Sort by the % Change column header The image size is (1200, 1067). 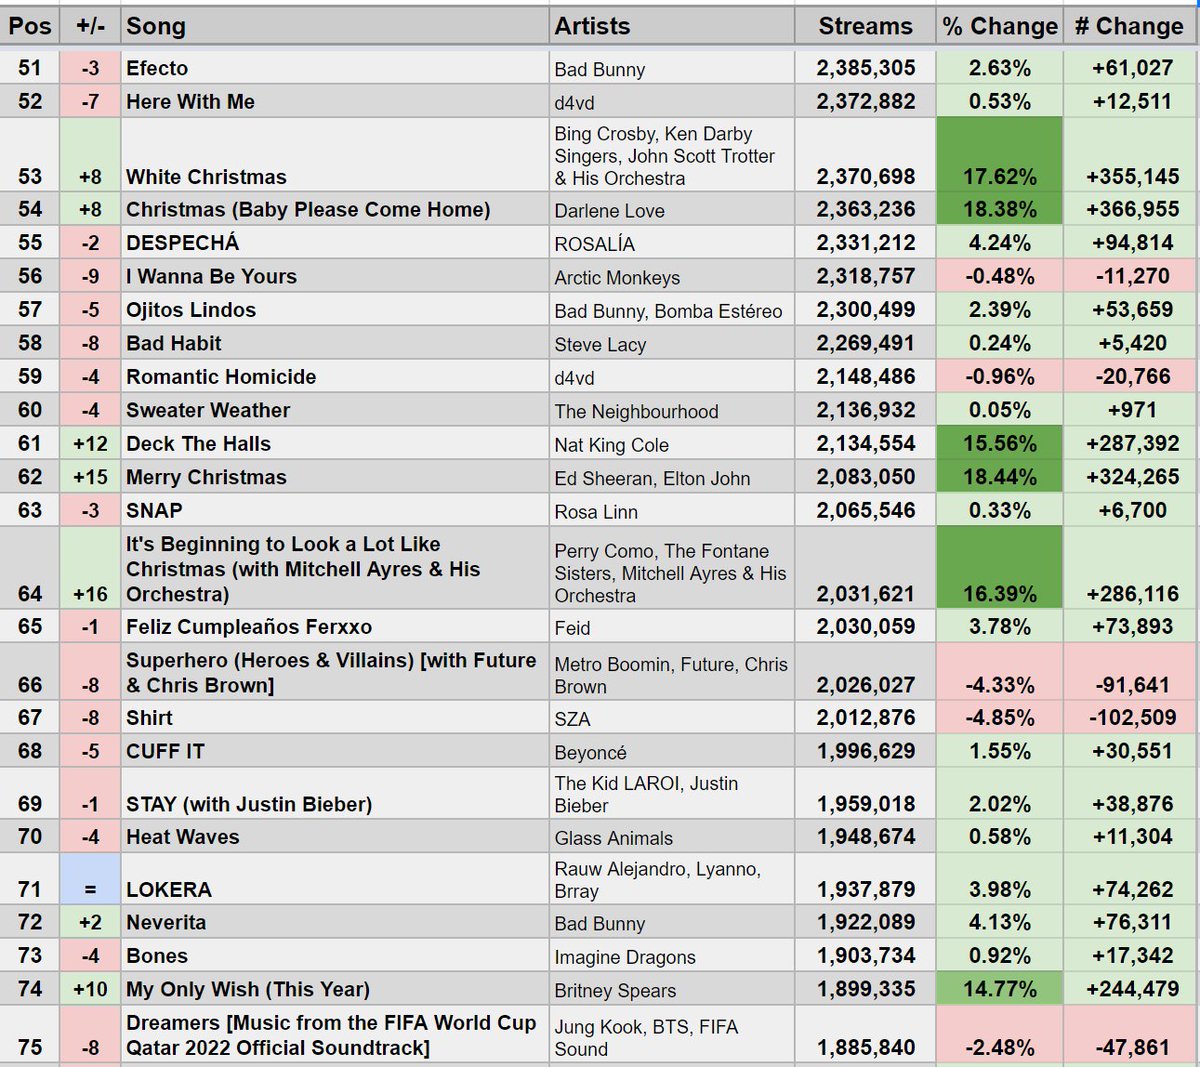pyautogui.click(x=996, y=26)
